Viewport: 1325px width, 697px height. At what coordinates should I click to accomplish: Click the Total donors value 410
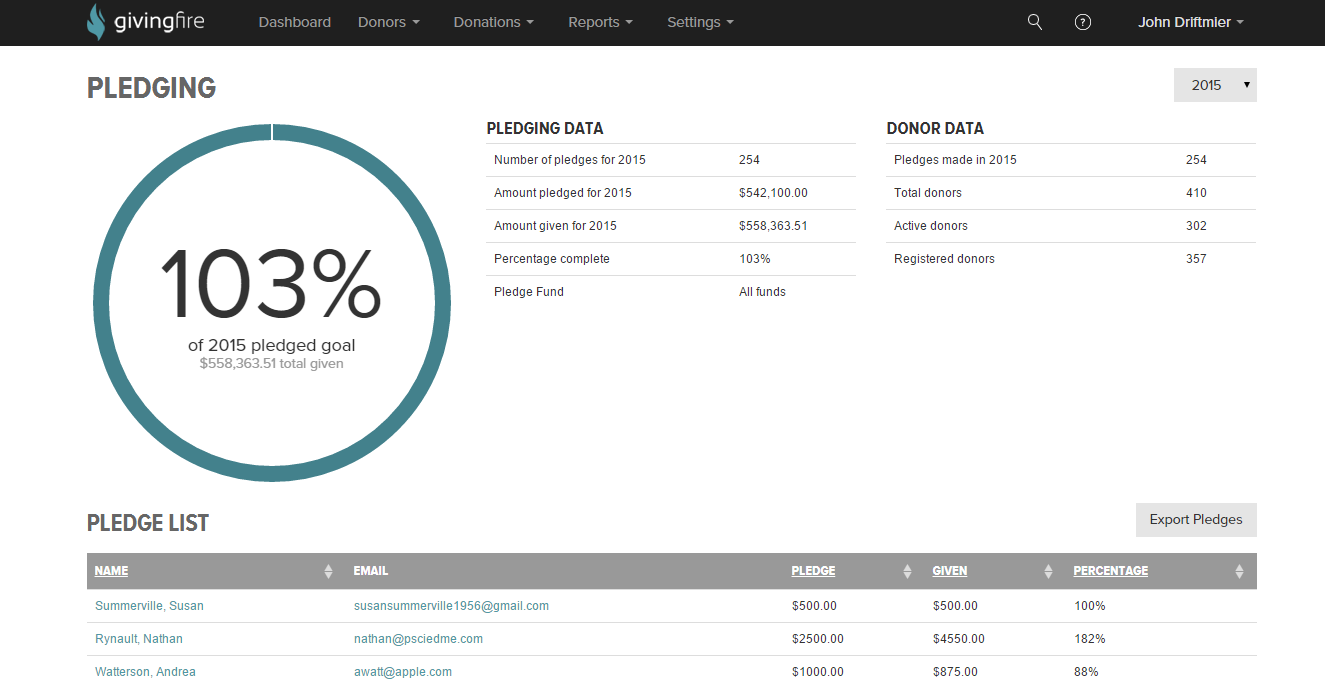(1196, 193)
